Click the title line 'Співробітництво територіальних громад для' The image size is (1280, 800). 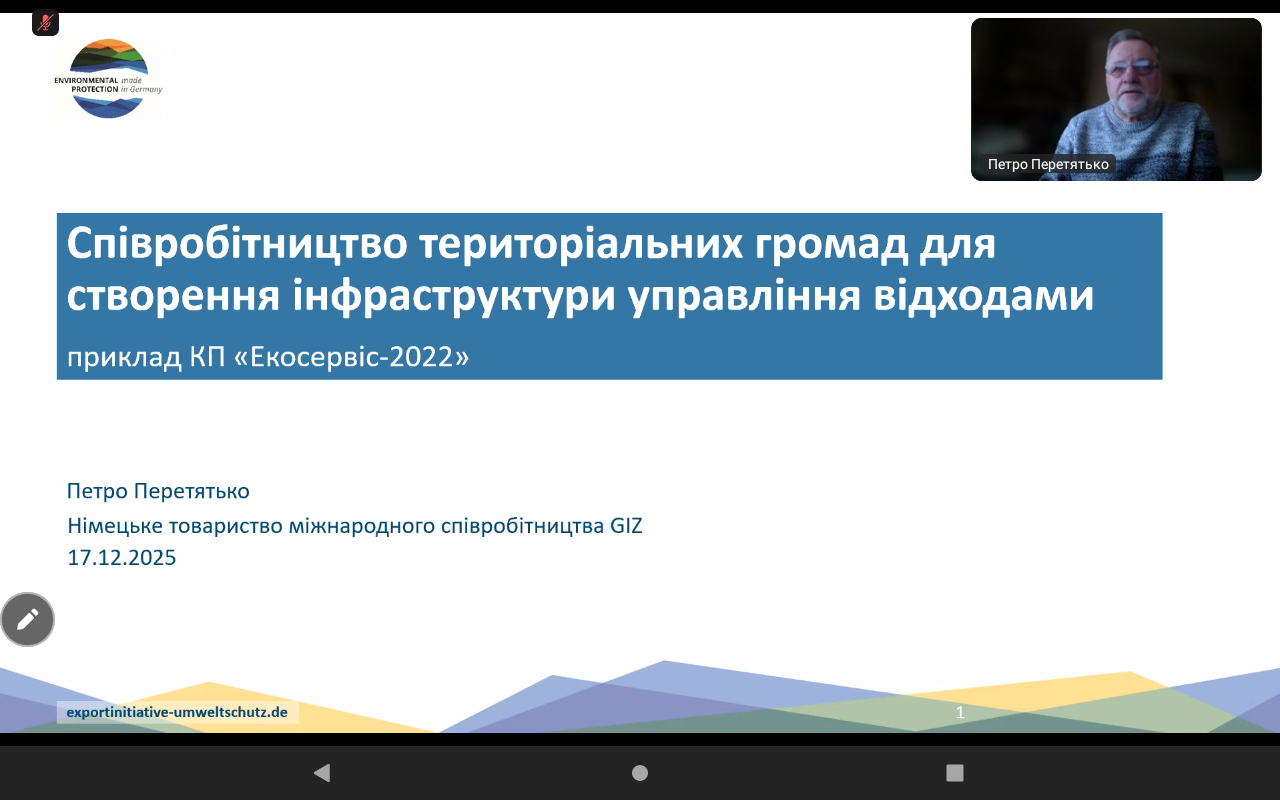530,244
